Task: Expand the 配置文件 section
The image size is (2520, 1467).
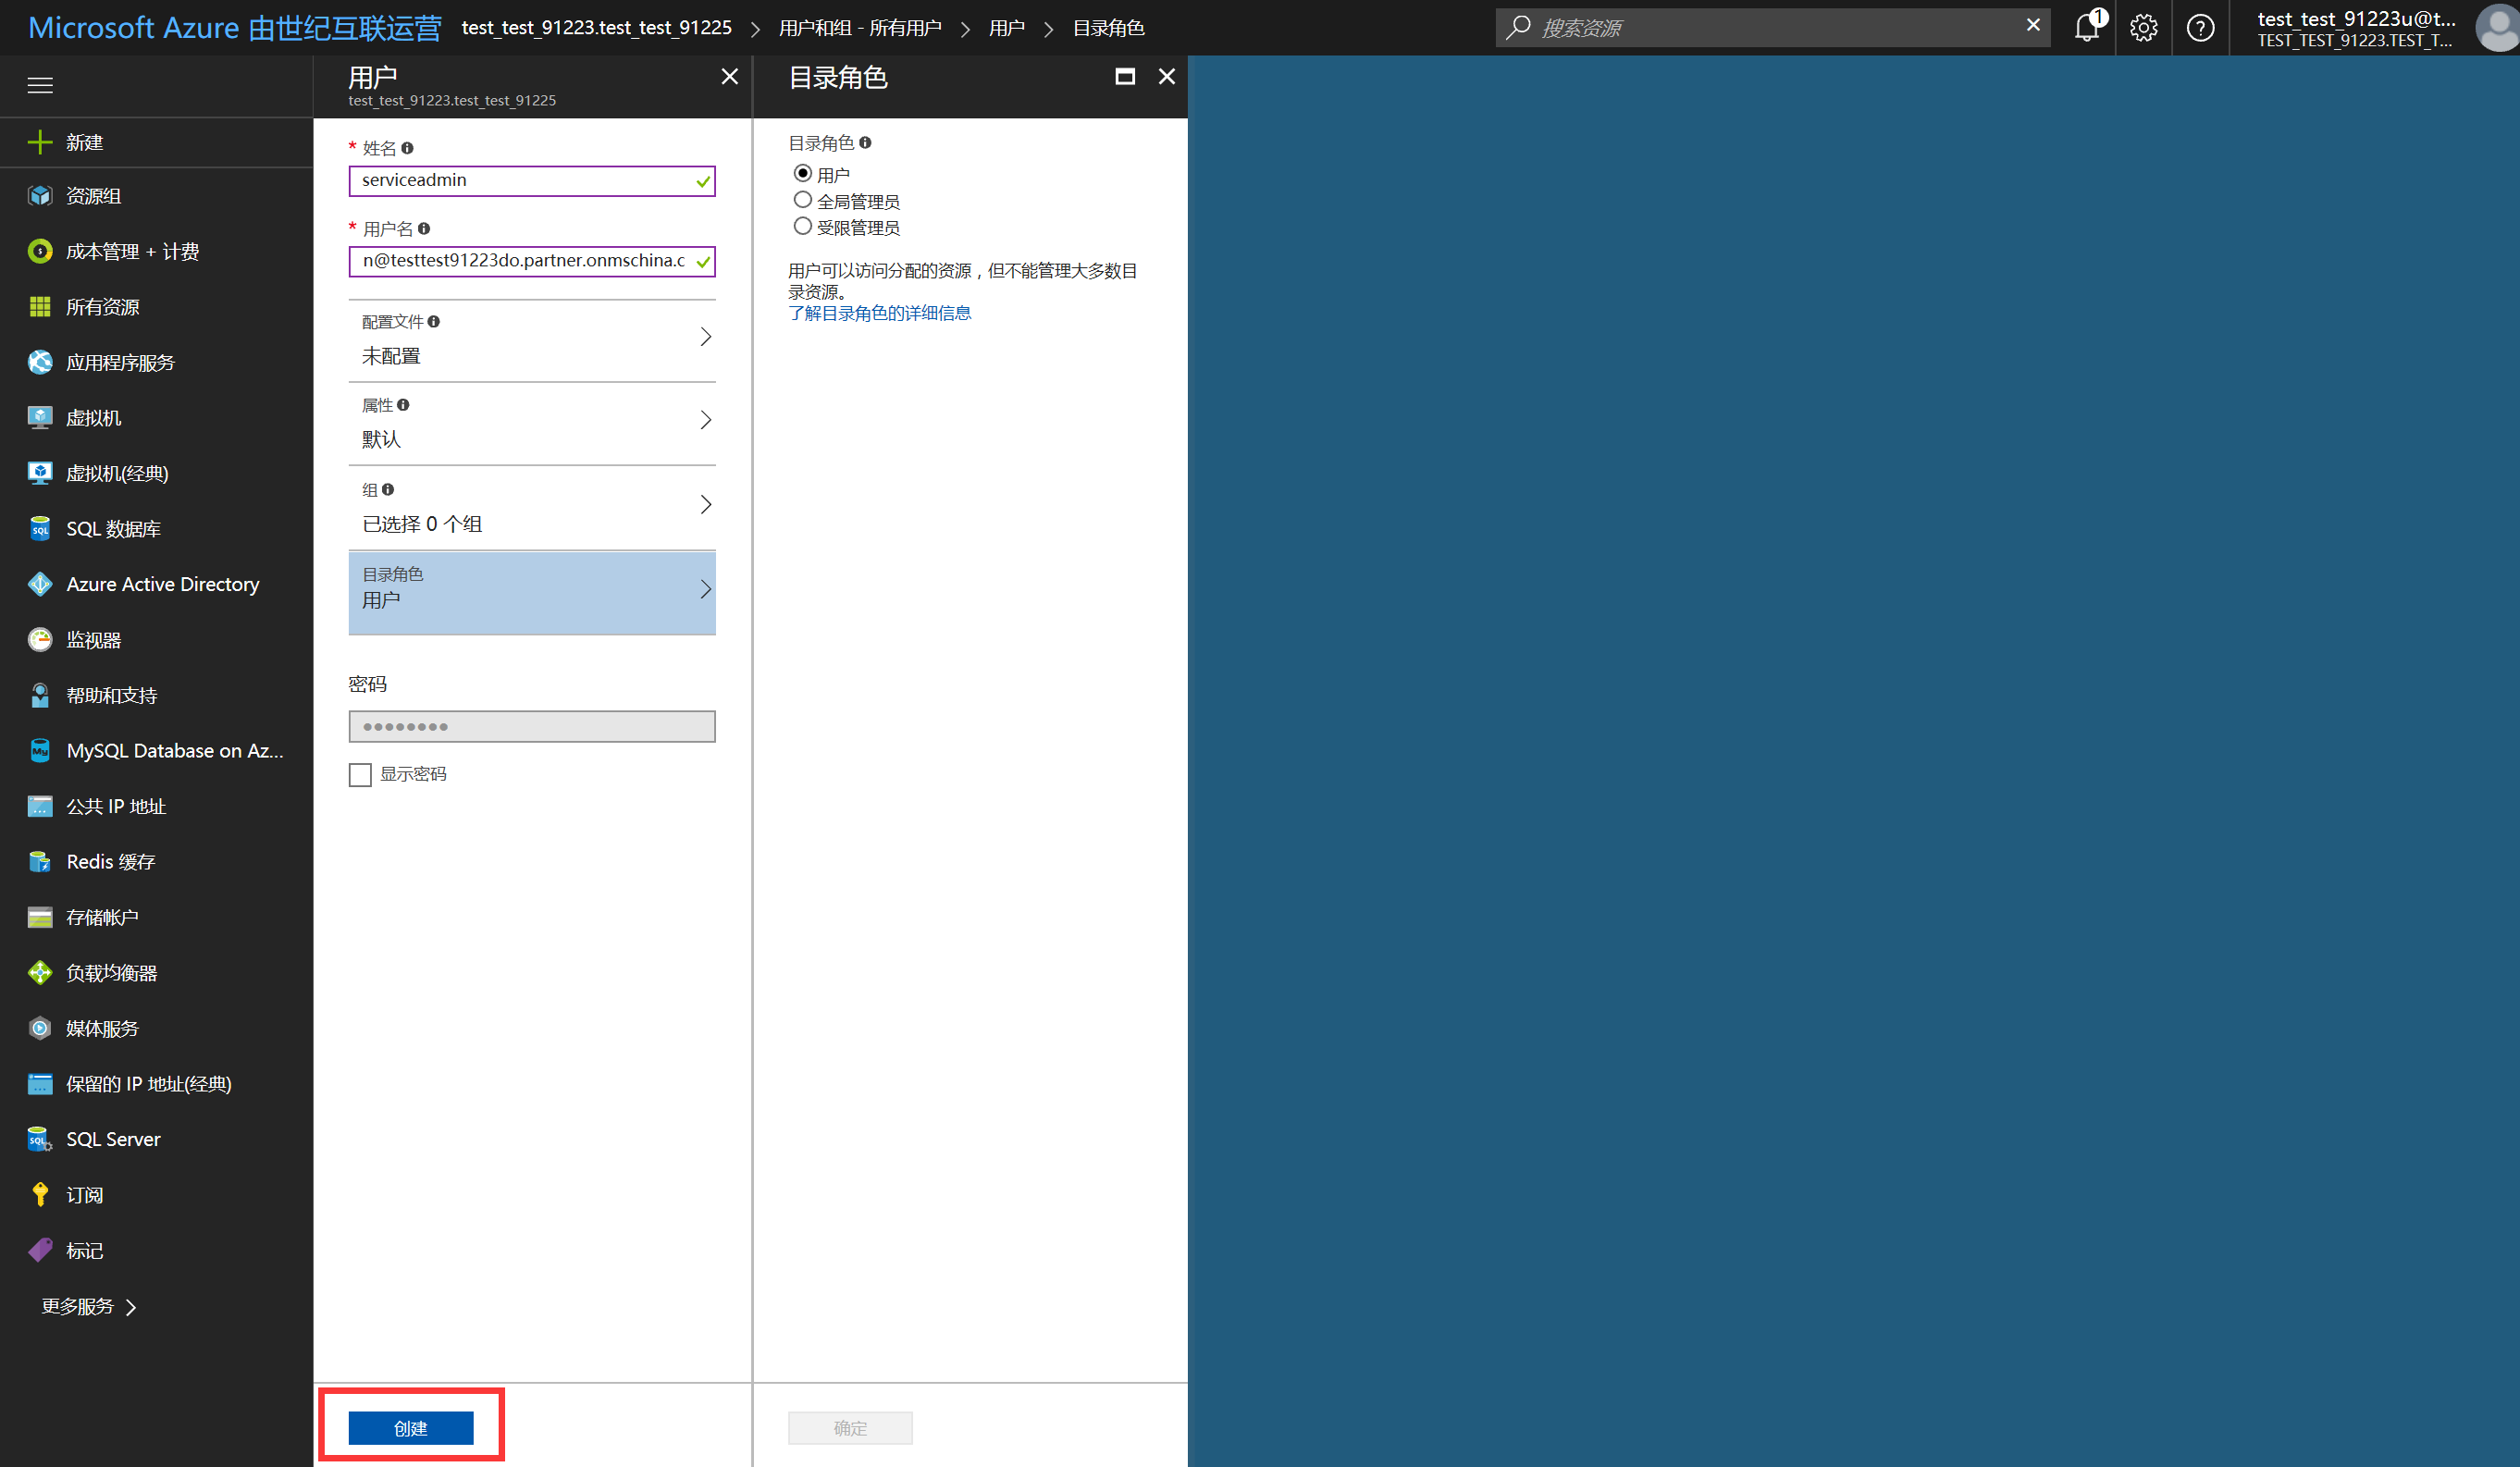Action: 531,339
